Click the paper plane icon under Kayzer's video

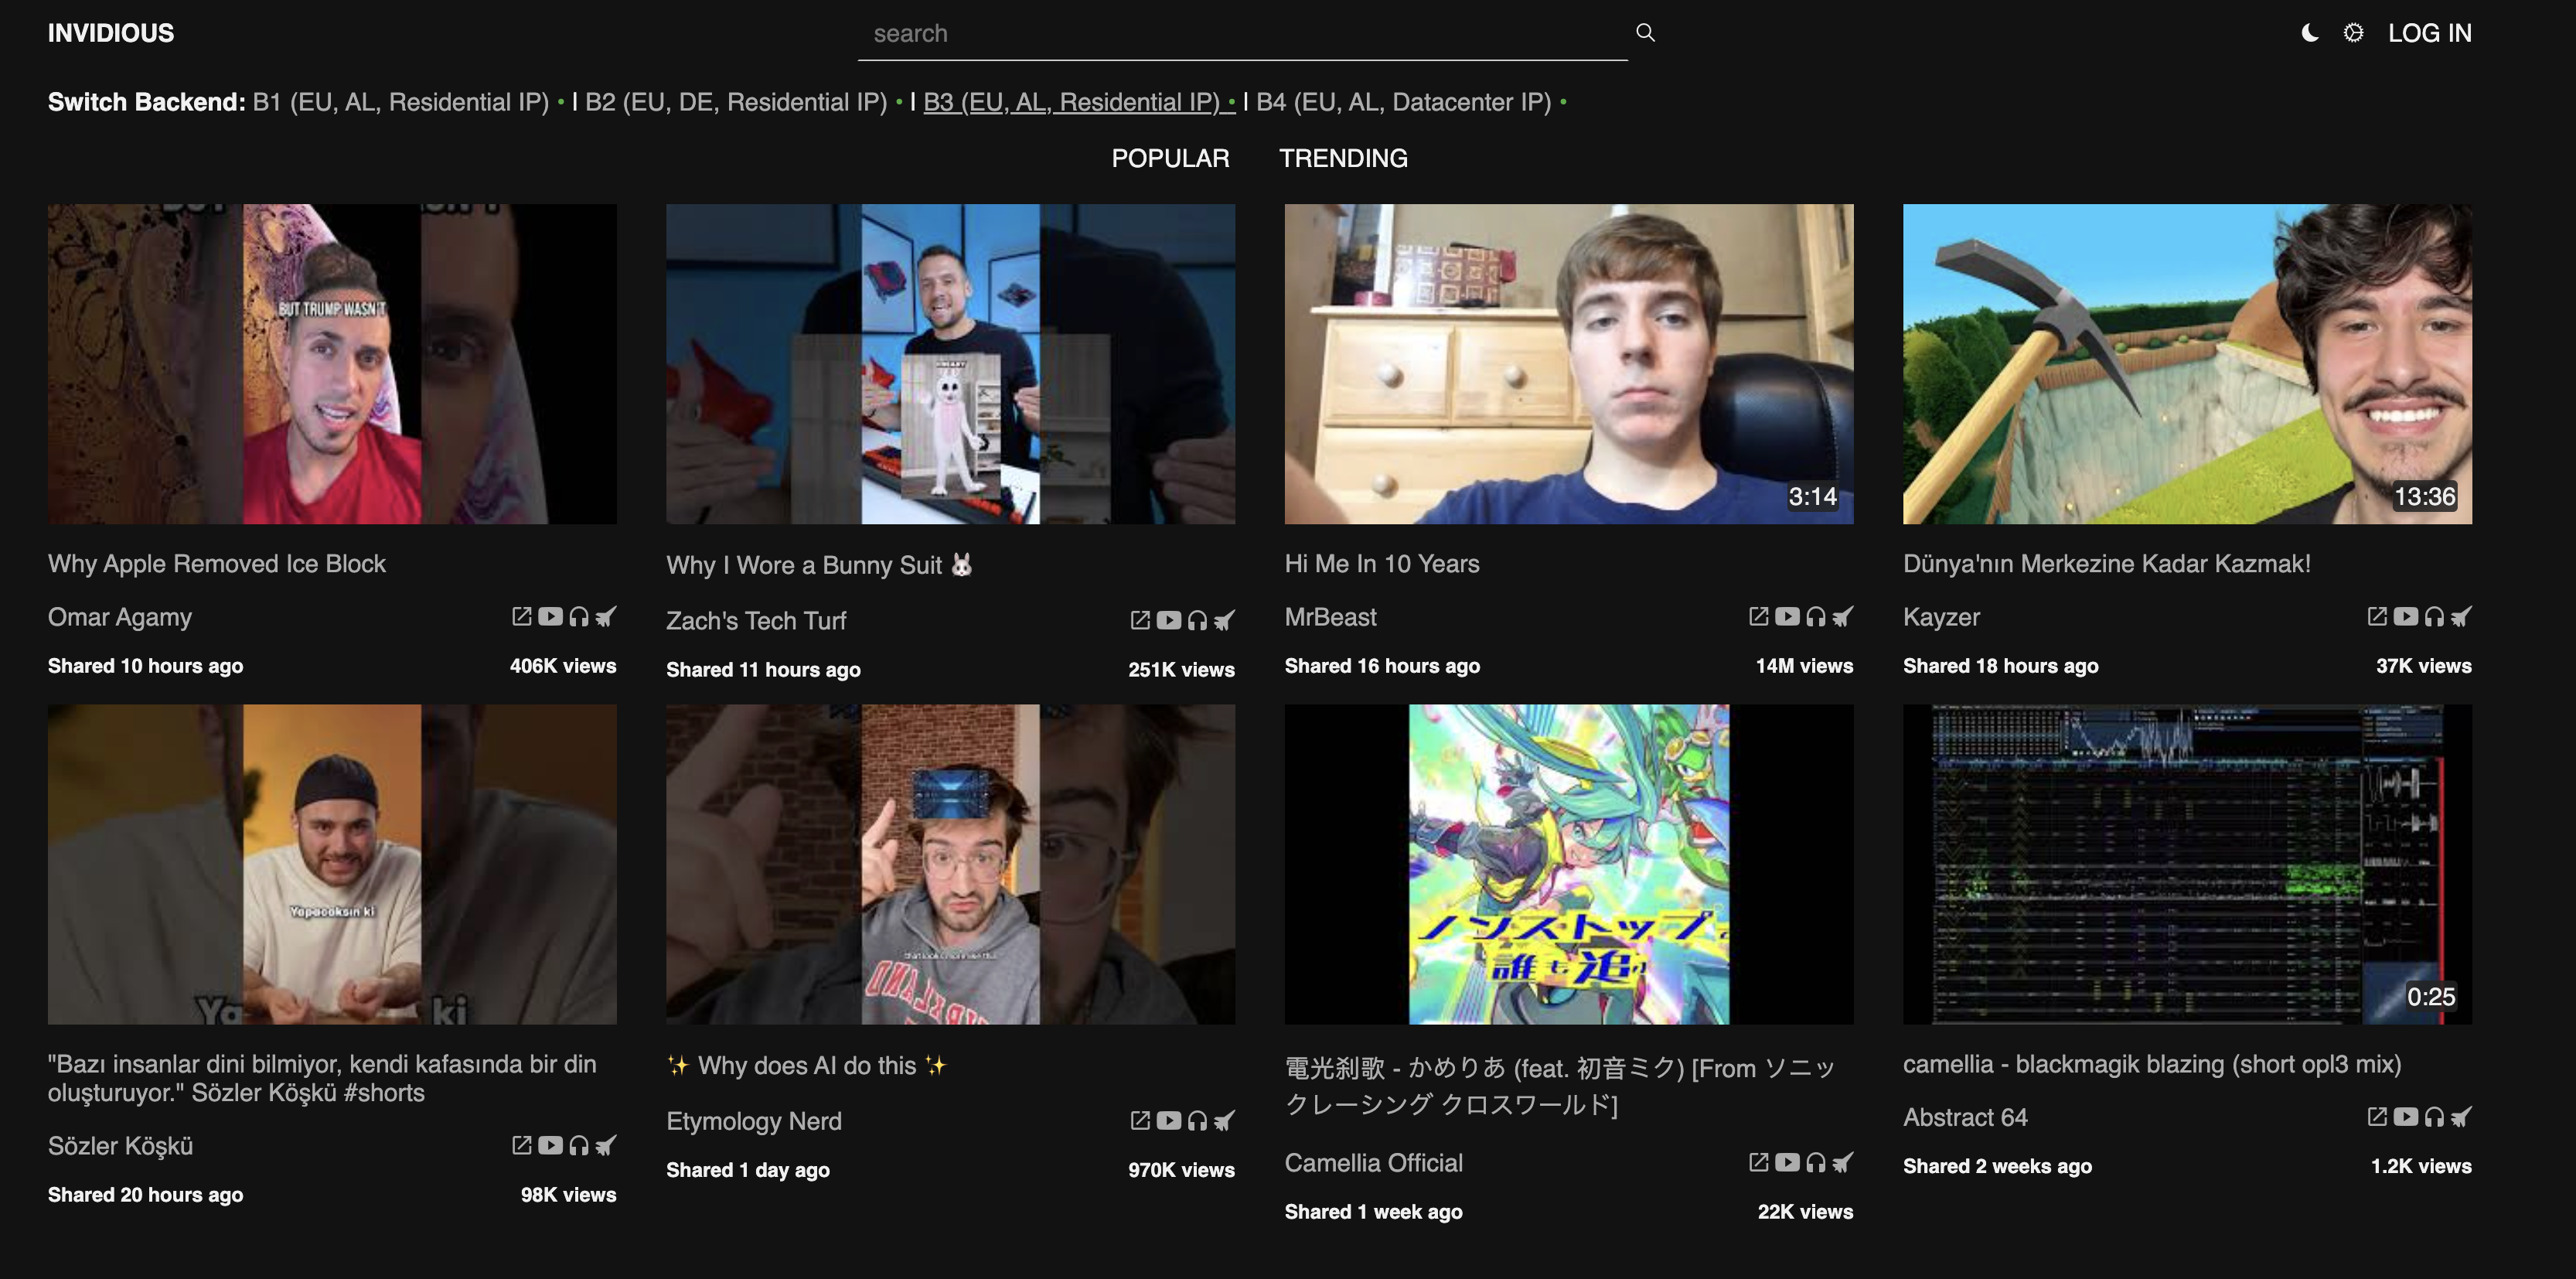pyautogui.click(x=2462, y=616)
